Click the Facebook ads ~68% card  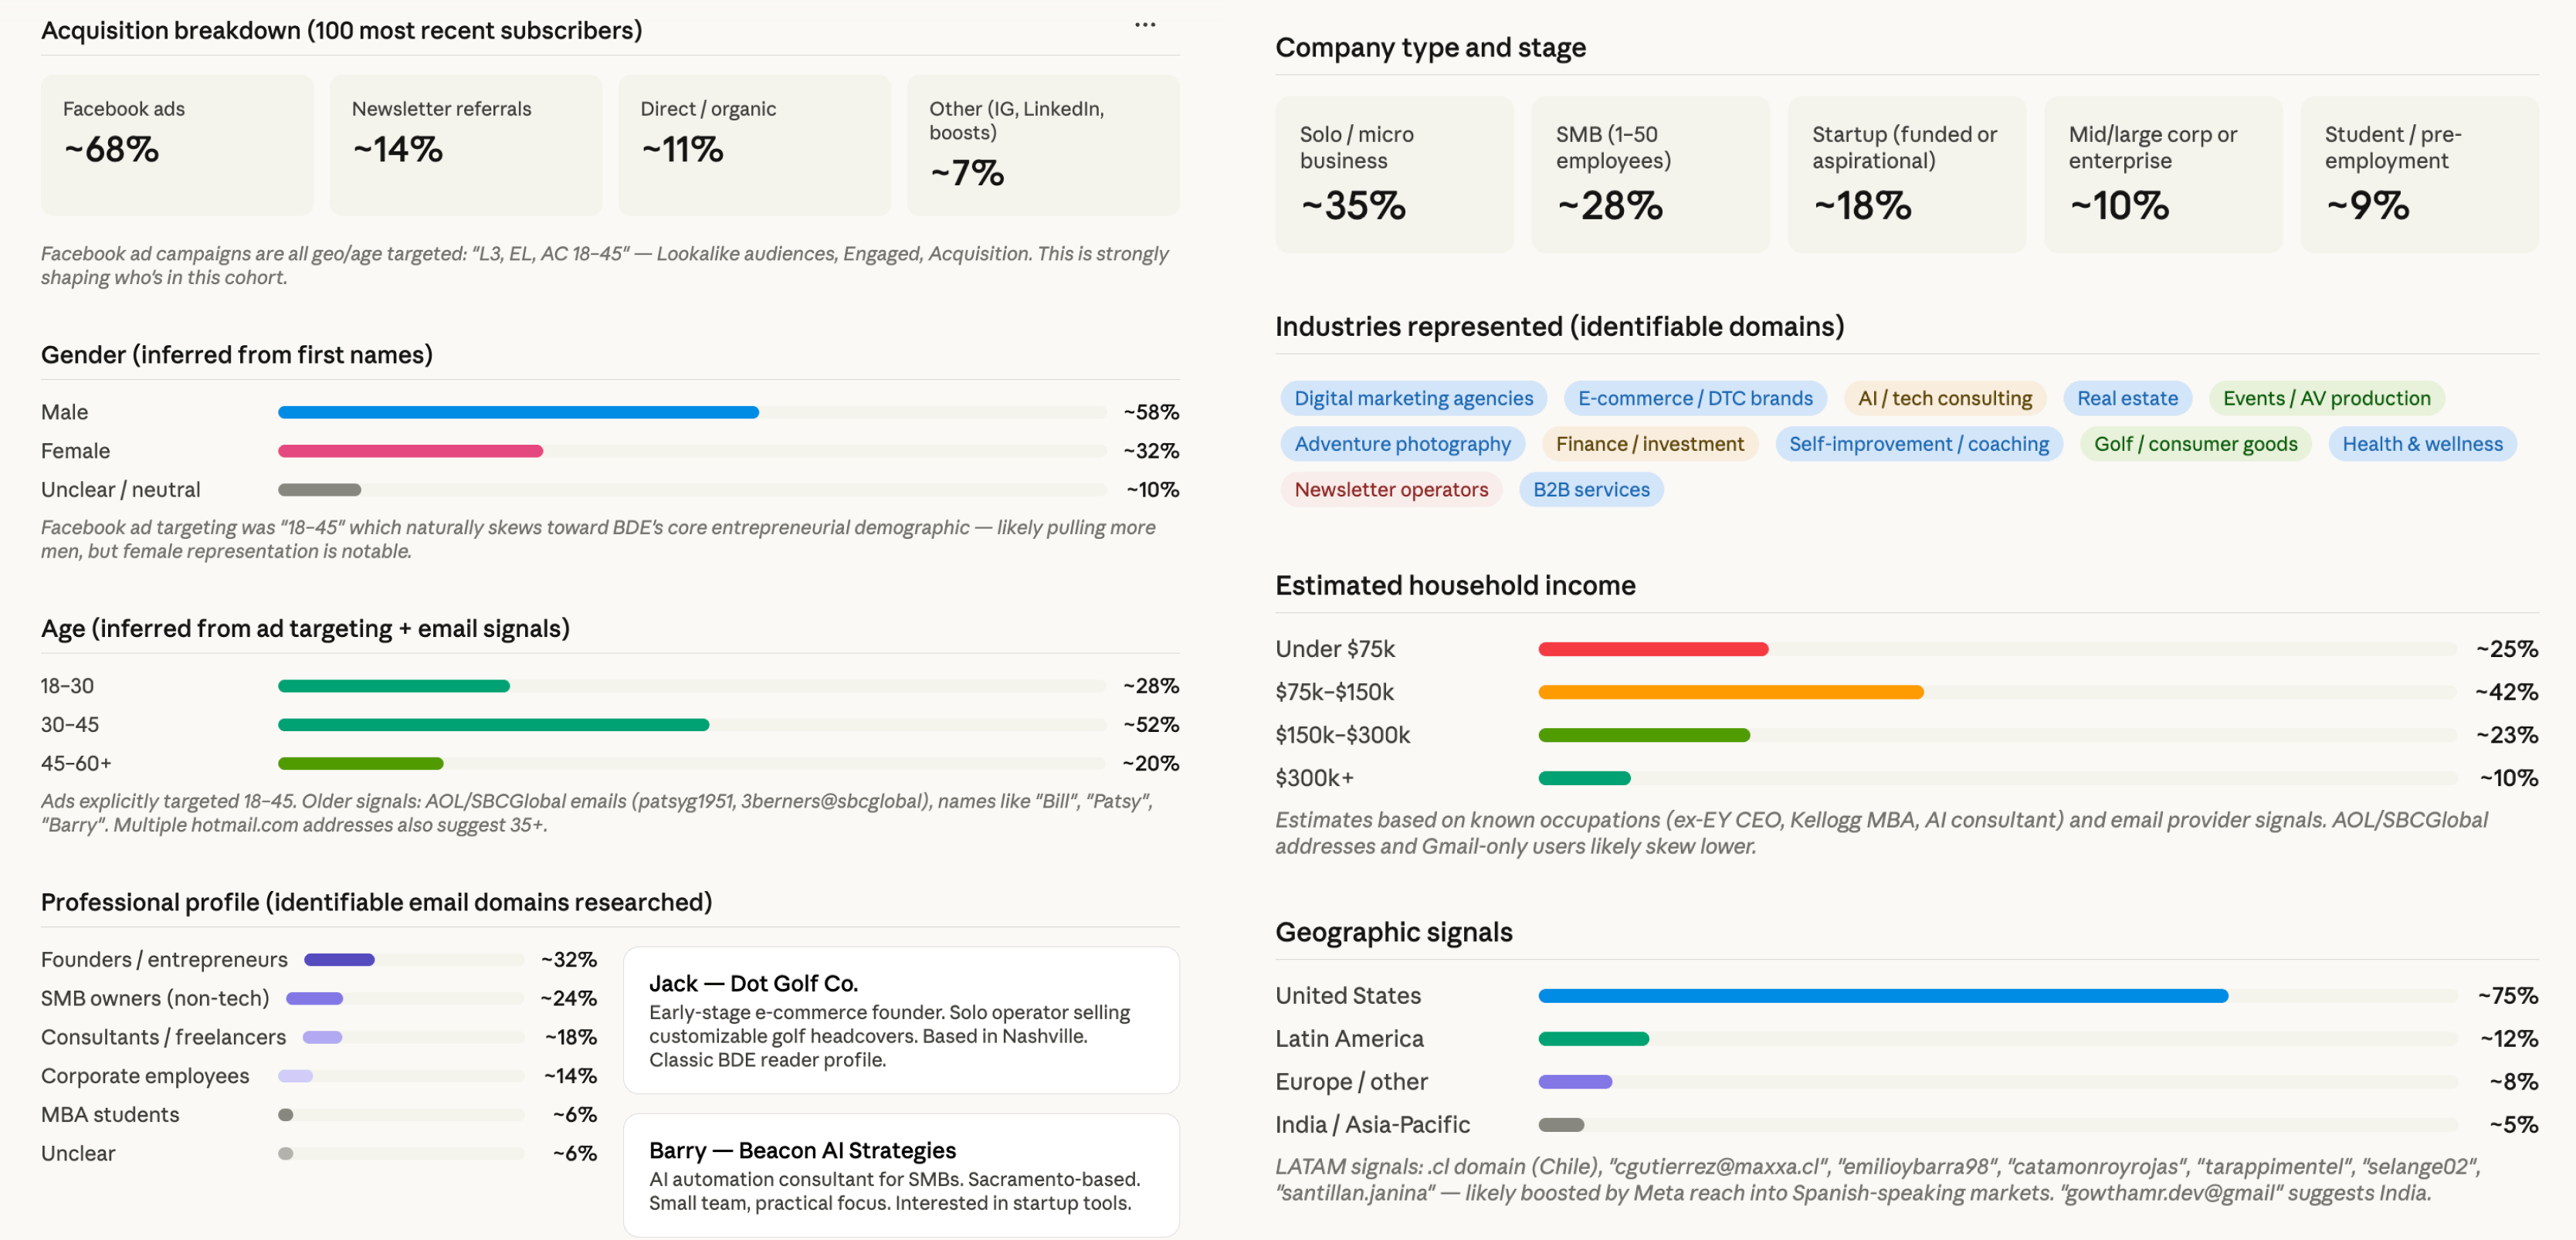(177, 144)
